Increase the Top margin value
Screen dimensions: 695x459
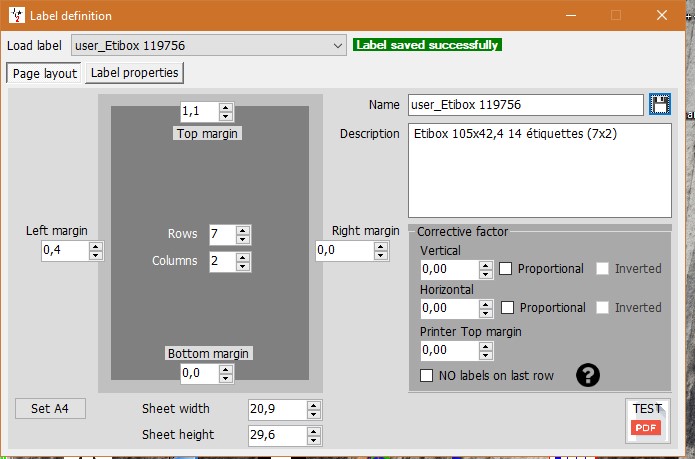point(226,108)
